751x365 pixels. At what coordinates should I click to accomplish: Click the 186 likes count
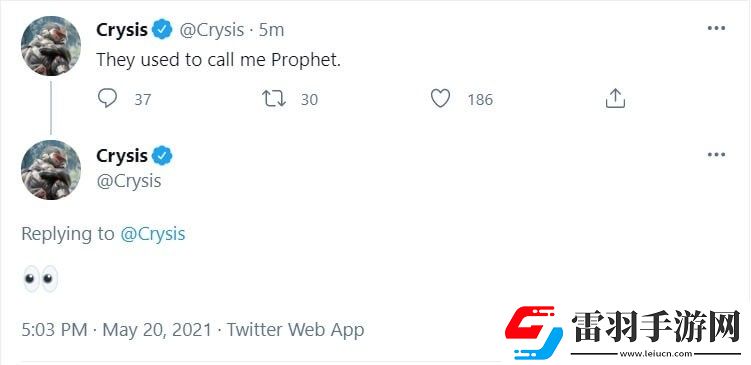pos(480,100)
